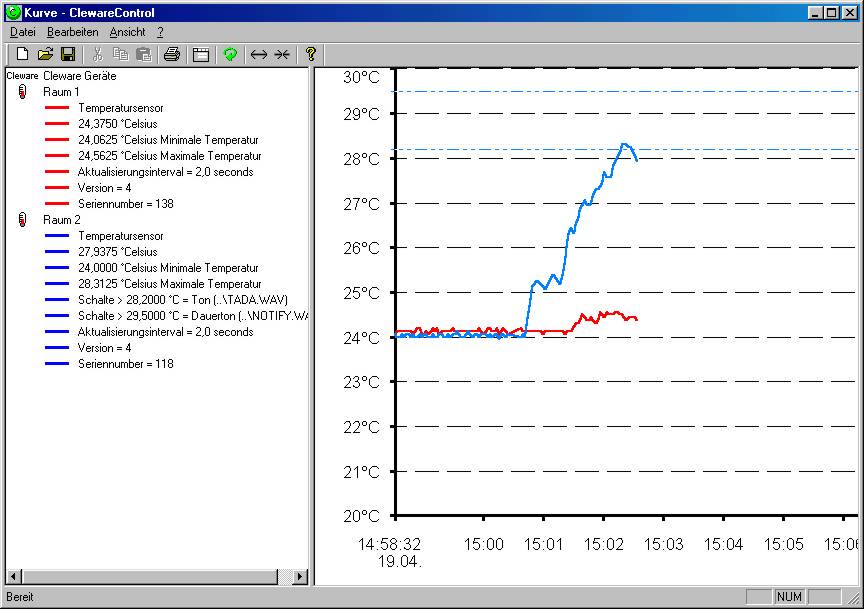
Task: Select the Raum 1 thermometer icon
Action: 22,91
